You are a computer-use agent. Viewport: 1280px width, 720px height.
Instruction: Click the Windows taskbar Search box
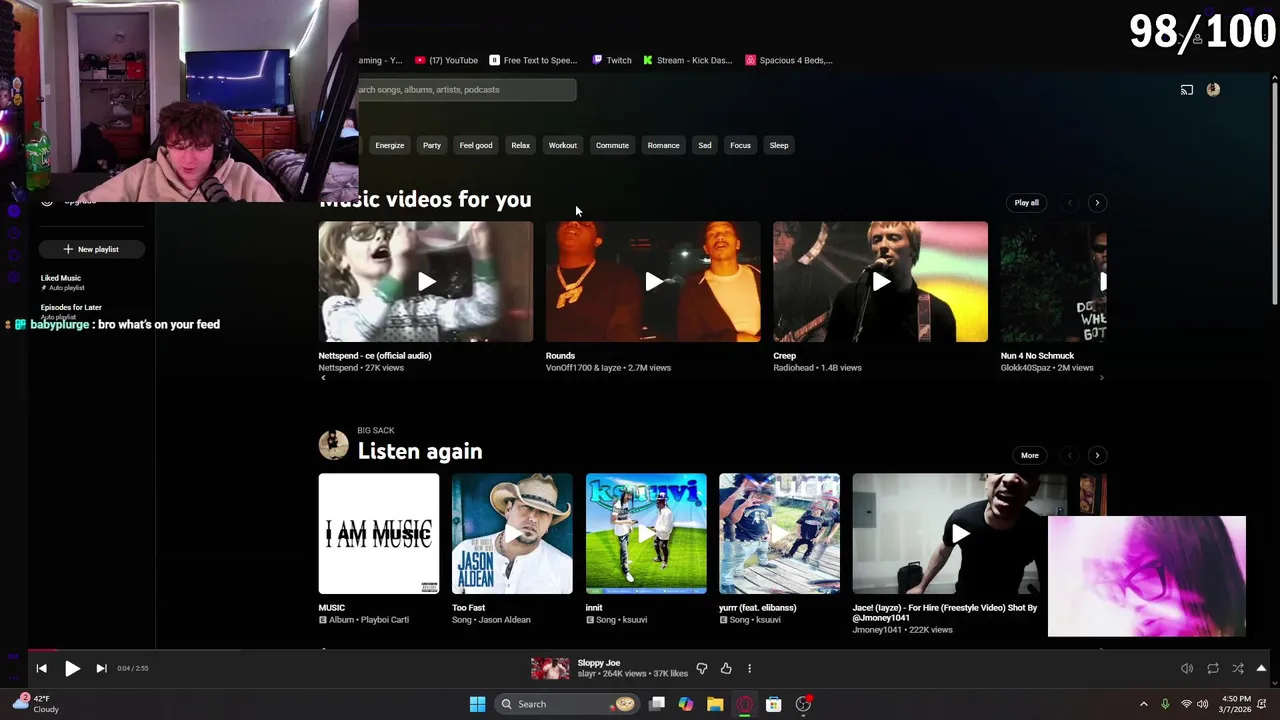pyautogui.click(x=568, y=704)
